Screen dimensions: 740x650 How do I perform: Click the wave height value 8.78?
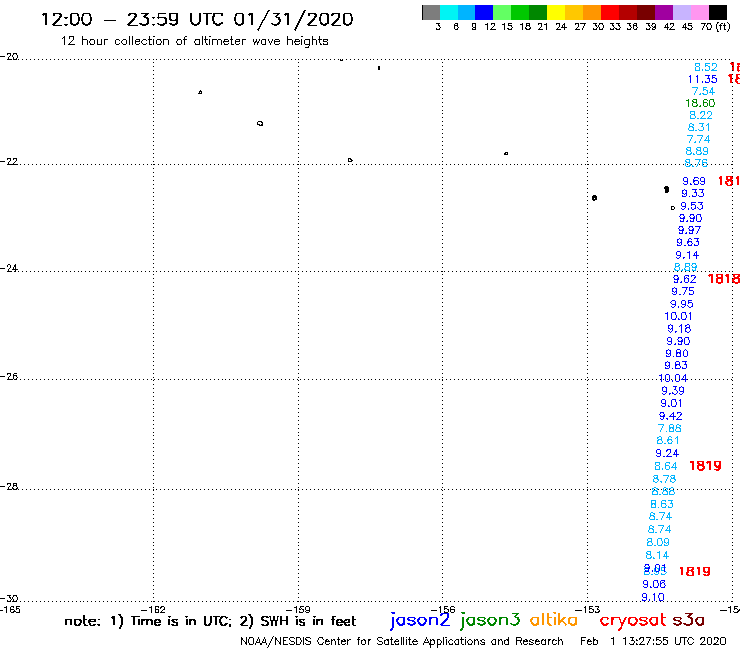point(664,479)
